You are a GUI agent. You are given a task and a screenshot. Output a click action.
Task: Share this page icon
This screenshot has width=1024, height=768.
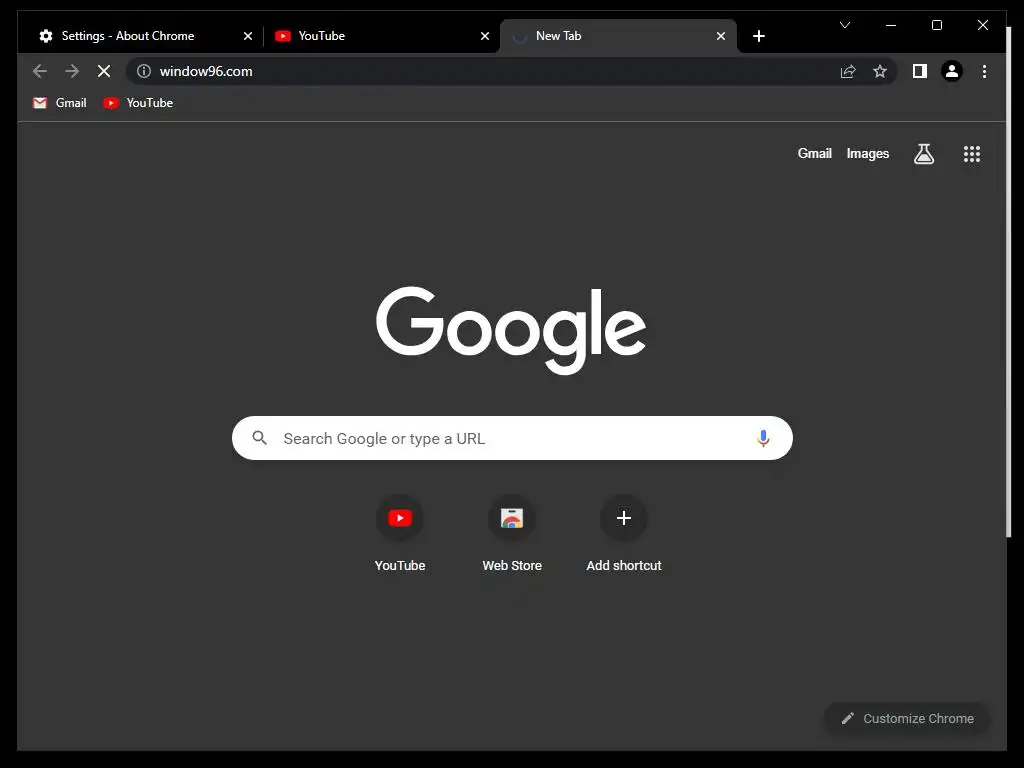point(848,71)
